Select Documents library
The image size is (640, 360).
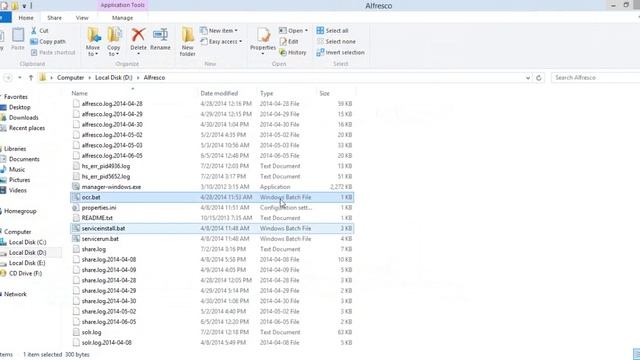tap(24, 159)
